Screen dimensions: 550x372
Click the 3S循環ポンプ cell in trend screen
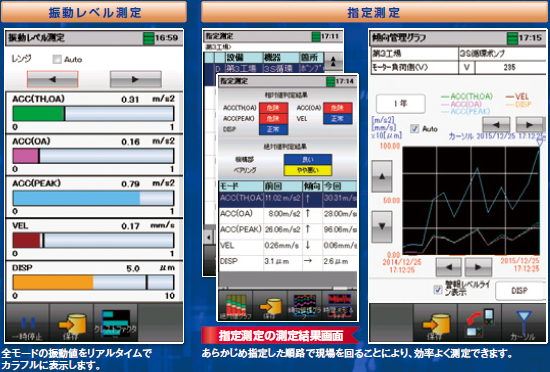(x=502, y=54)
